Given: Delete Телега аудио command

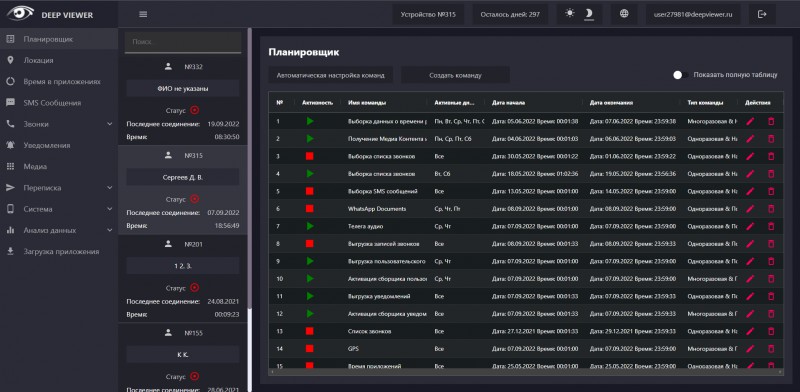Looking at the screenshot, I should [771, 226].
